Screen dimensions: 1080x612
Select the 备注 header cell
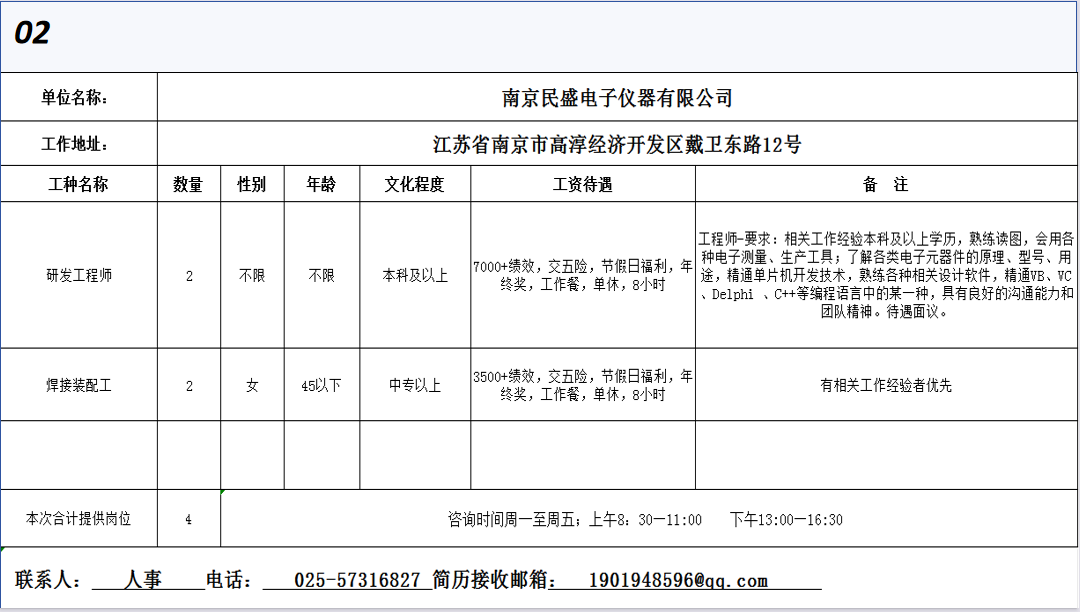[x=886, y=185]
